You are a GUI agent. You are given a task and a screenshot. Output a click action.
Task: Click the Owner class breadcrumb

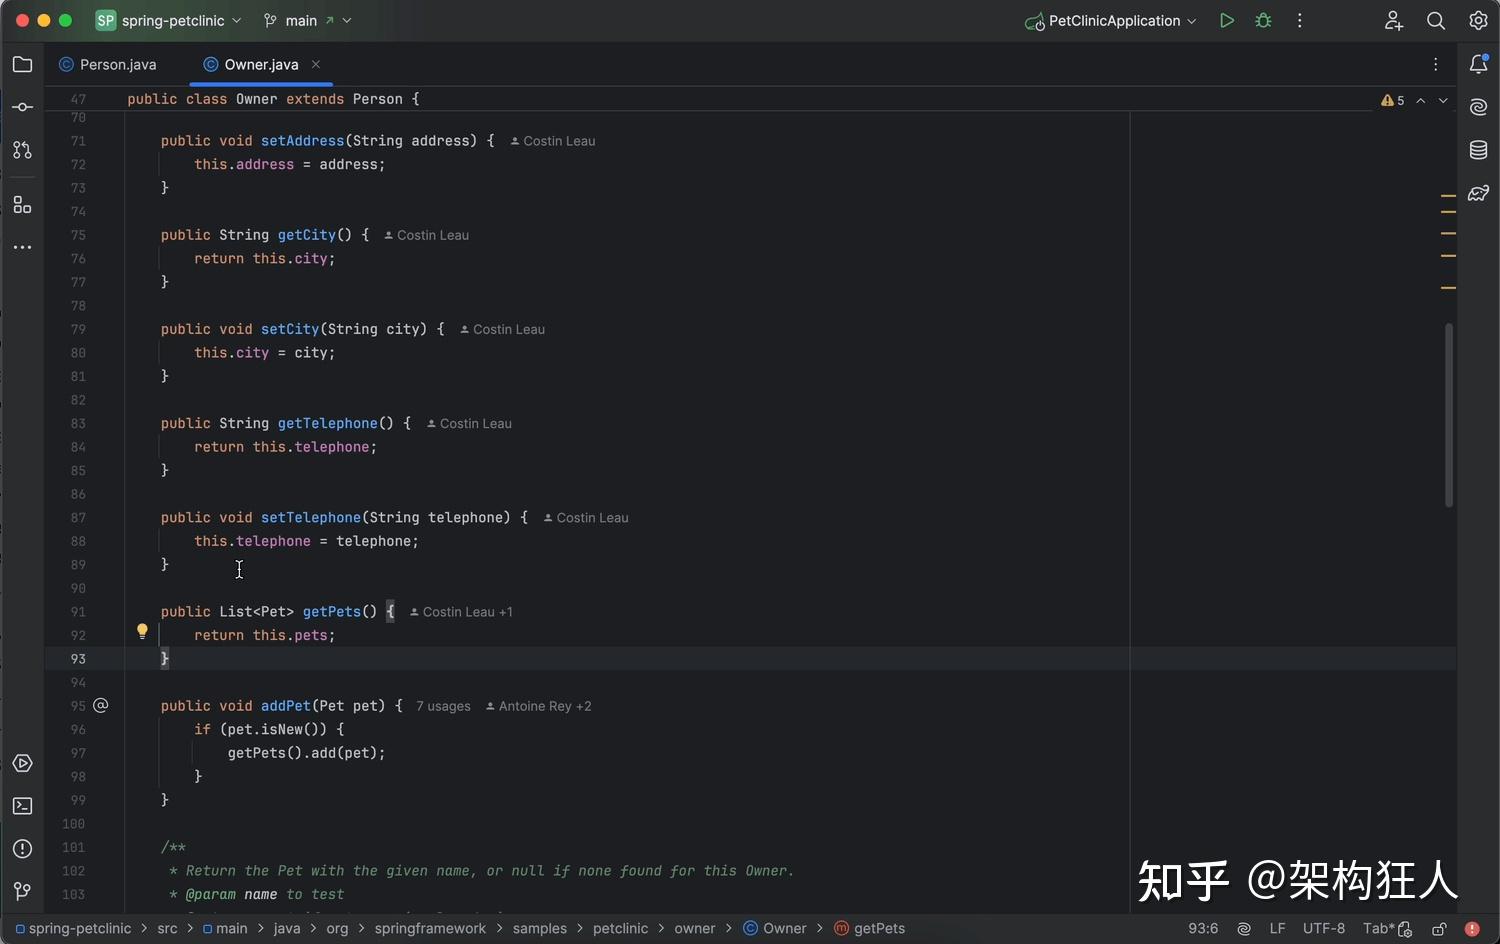(x=775, y=929)
